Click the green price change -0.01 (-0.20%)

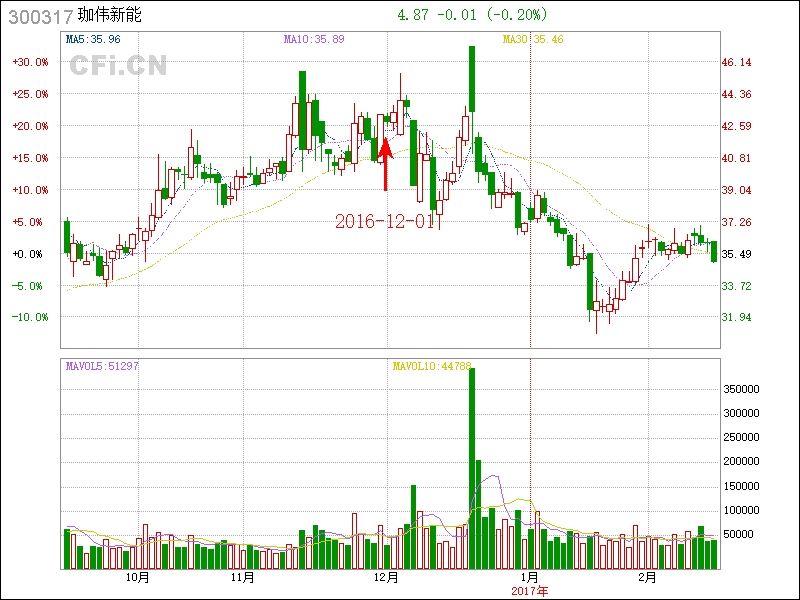(x=499, y=15)
